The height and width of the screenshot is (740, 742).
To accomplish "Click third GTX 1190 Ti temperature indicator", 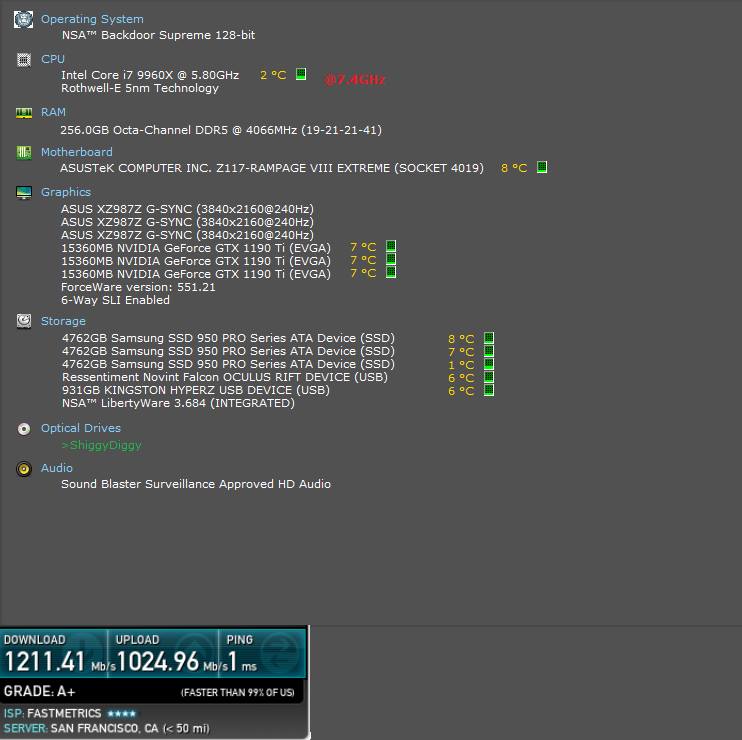I will (391, 272).
